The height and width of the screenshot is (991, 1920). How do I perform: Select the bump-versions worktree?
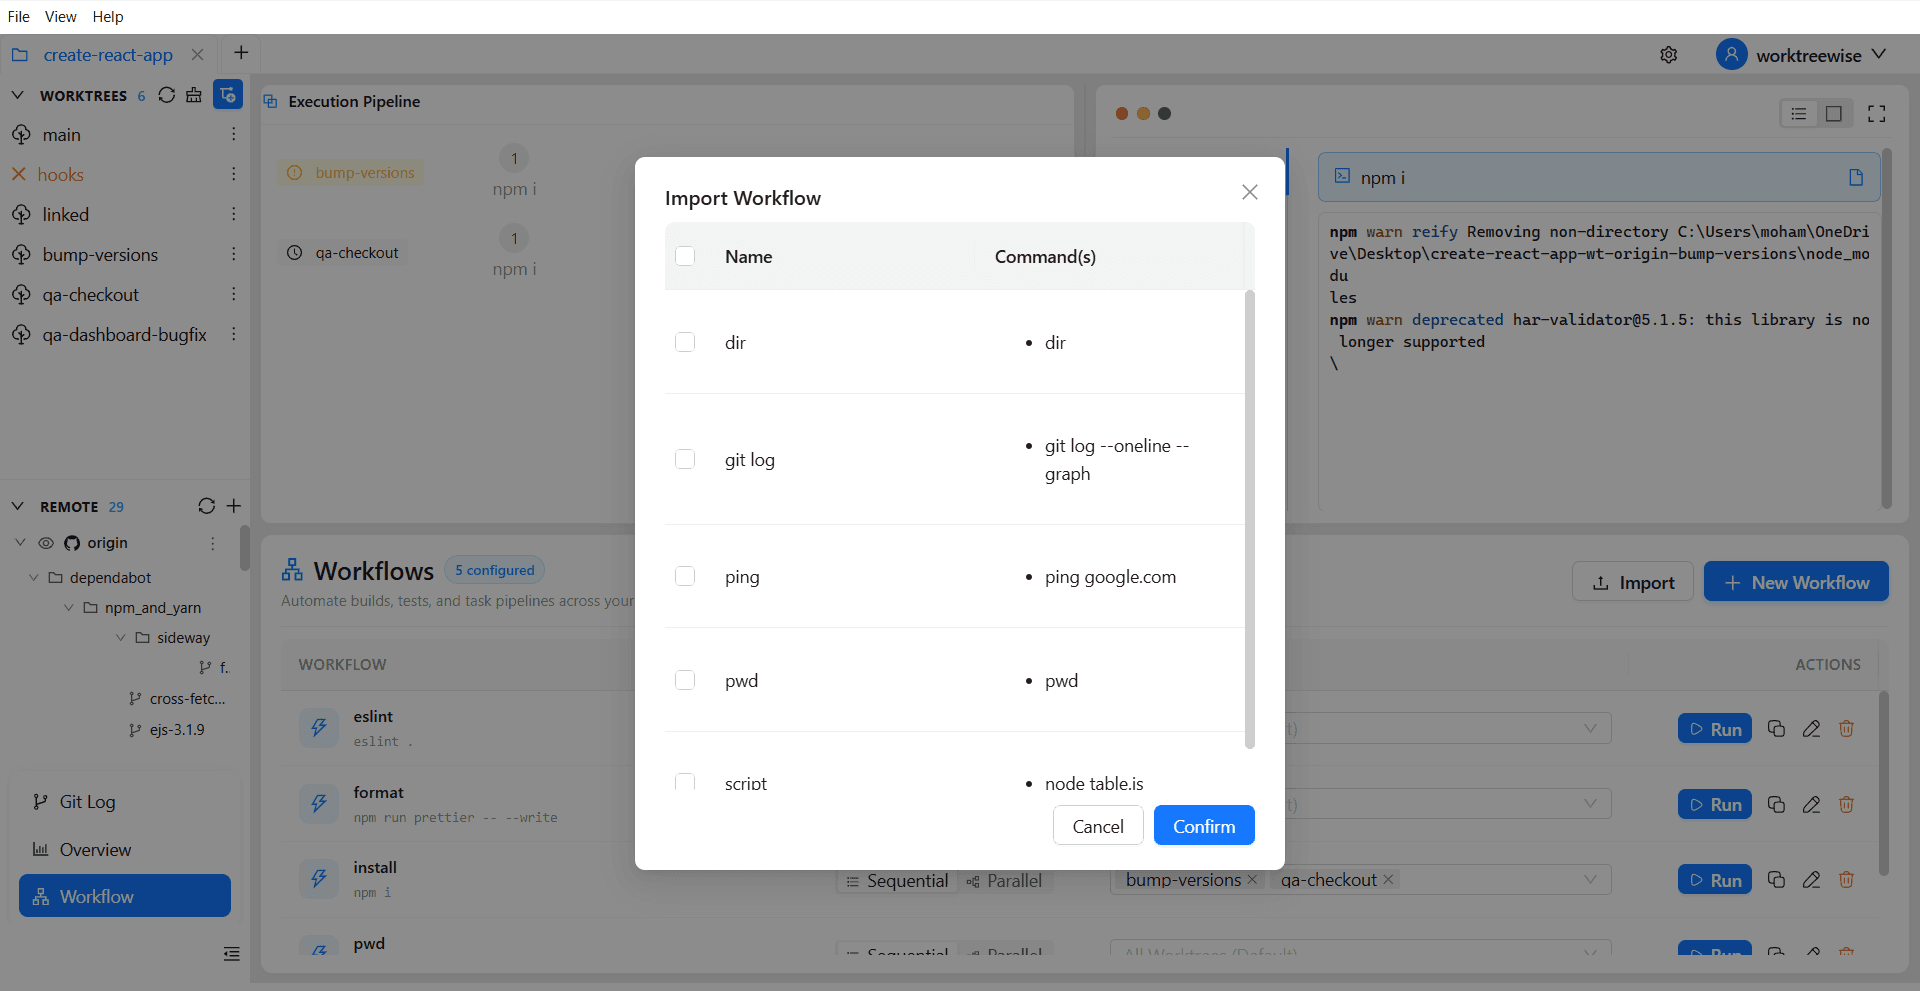100,255
